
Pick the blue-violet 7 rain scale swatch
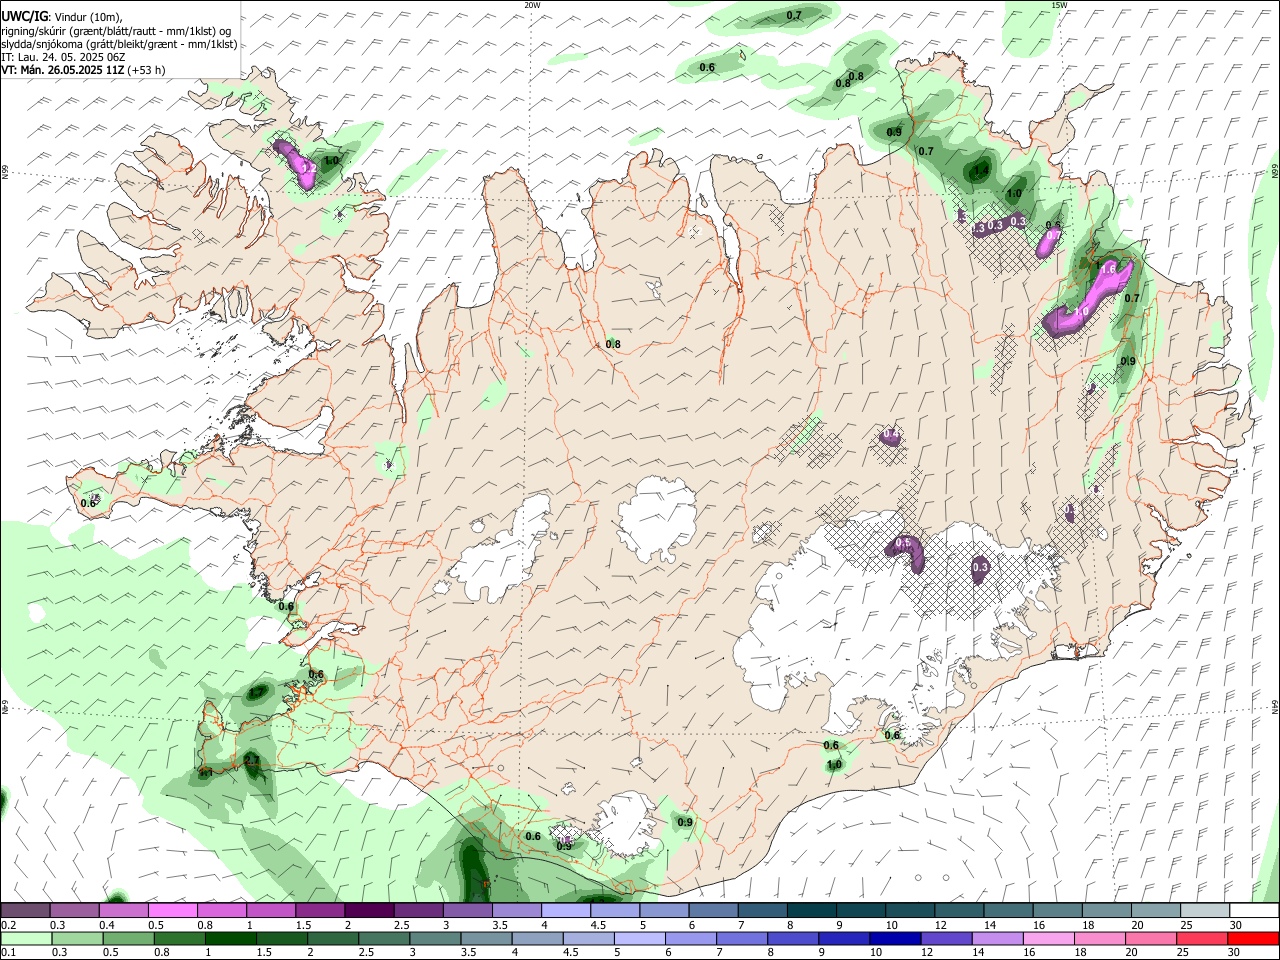pos(742,939)
